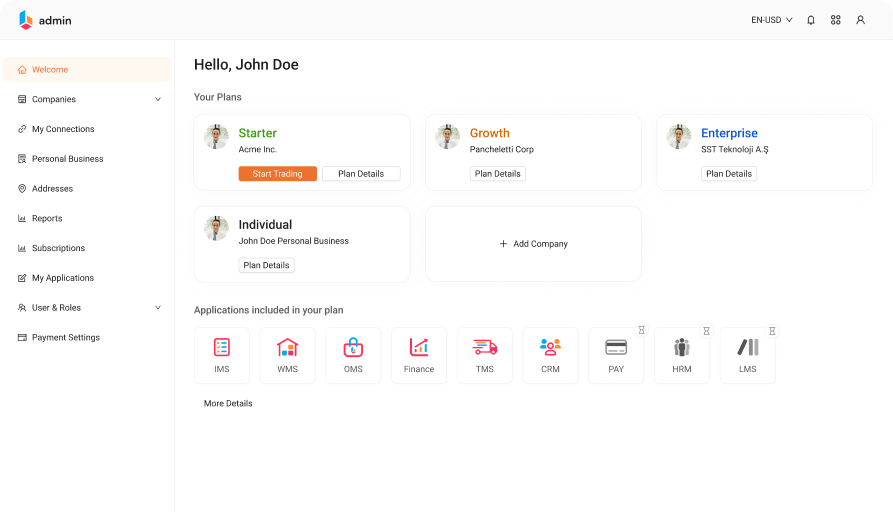Image resolution: width=893 pixels, height=515 pixels.
Task: Open the LMS application tile
Action: (748, 355)
